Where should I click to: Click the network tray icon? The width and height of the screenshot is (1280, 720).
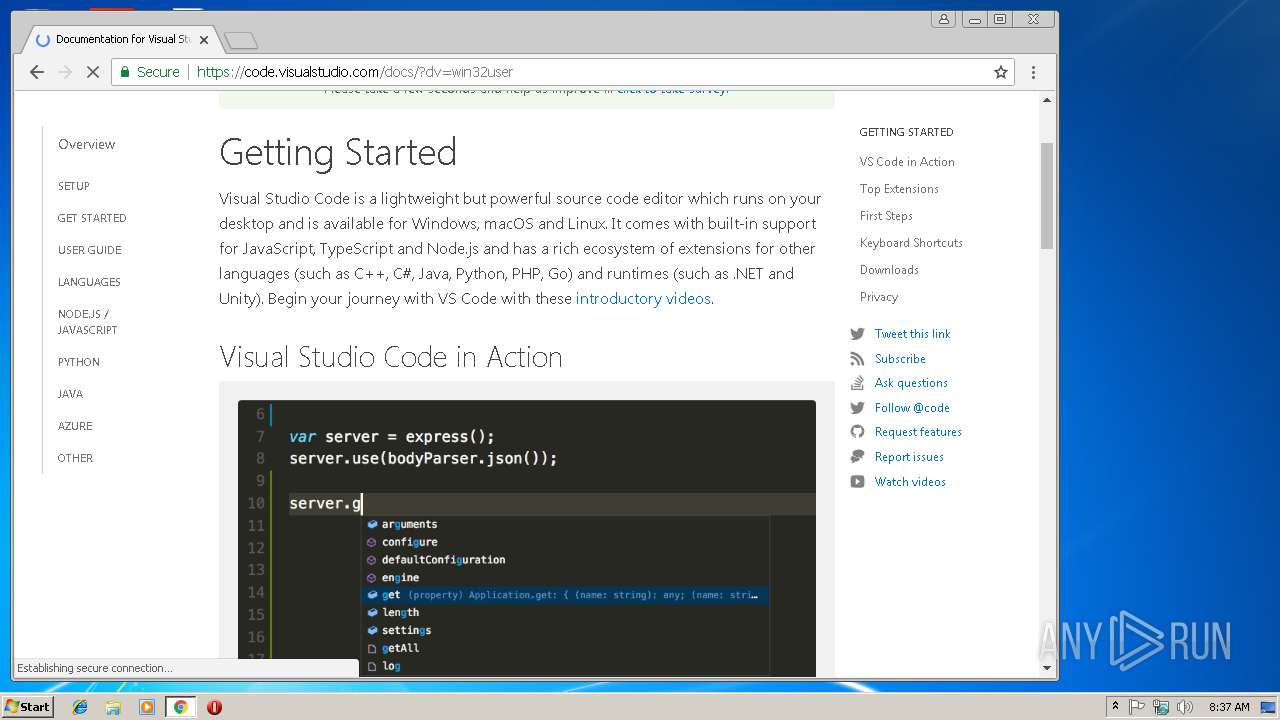(x=1161, y=707)
